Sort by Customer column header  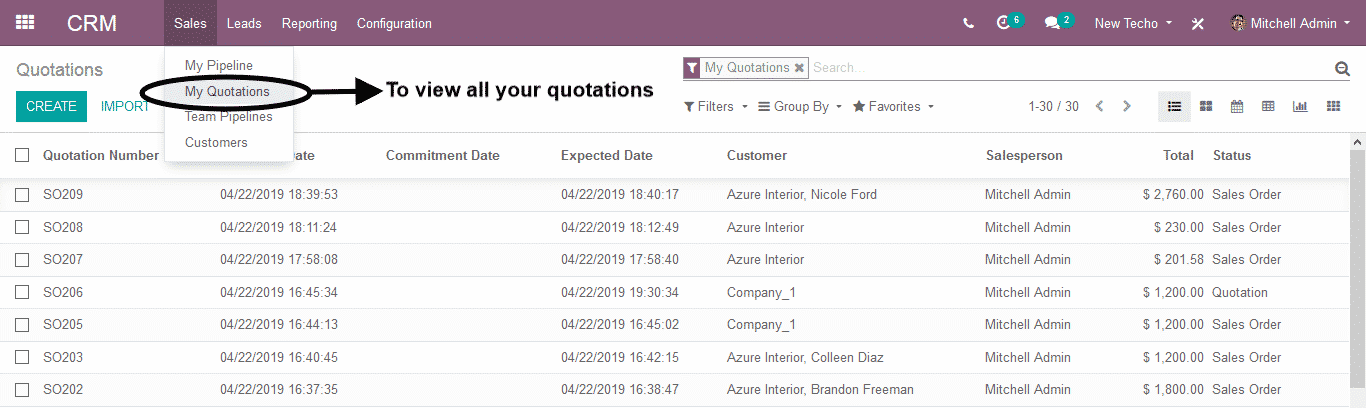click(756, 155)
